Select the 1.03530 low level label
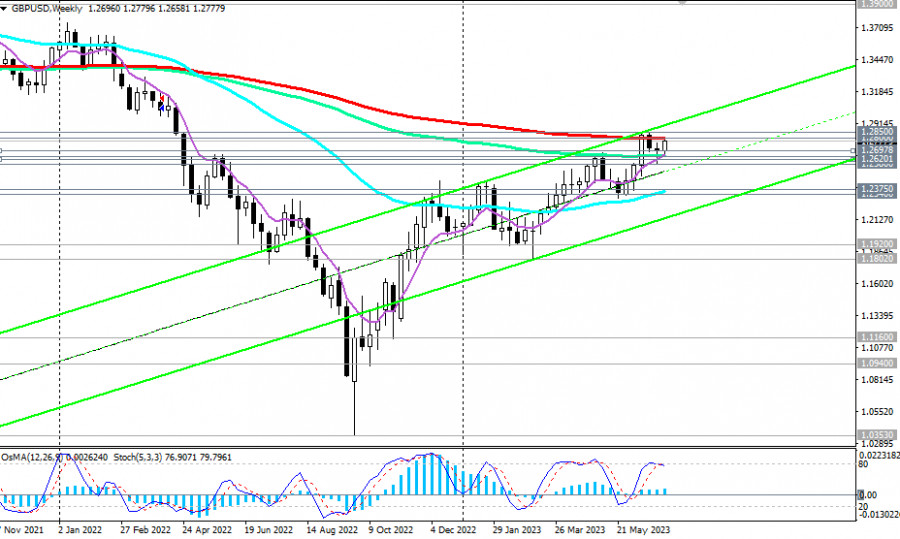 coord(876,435)
